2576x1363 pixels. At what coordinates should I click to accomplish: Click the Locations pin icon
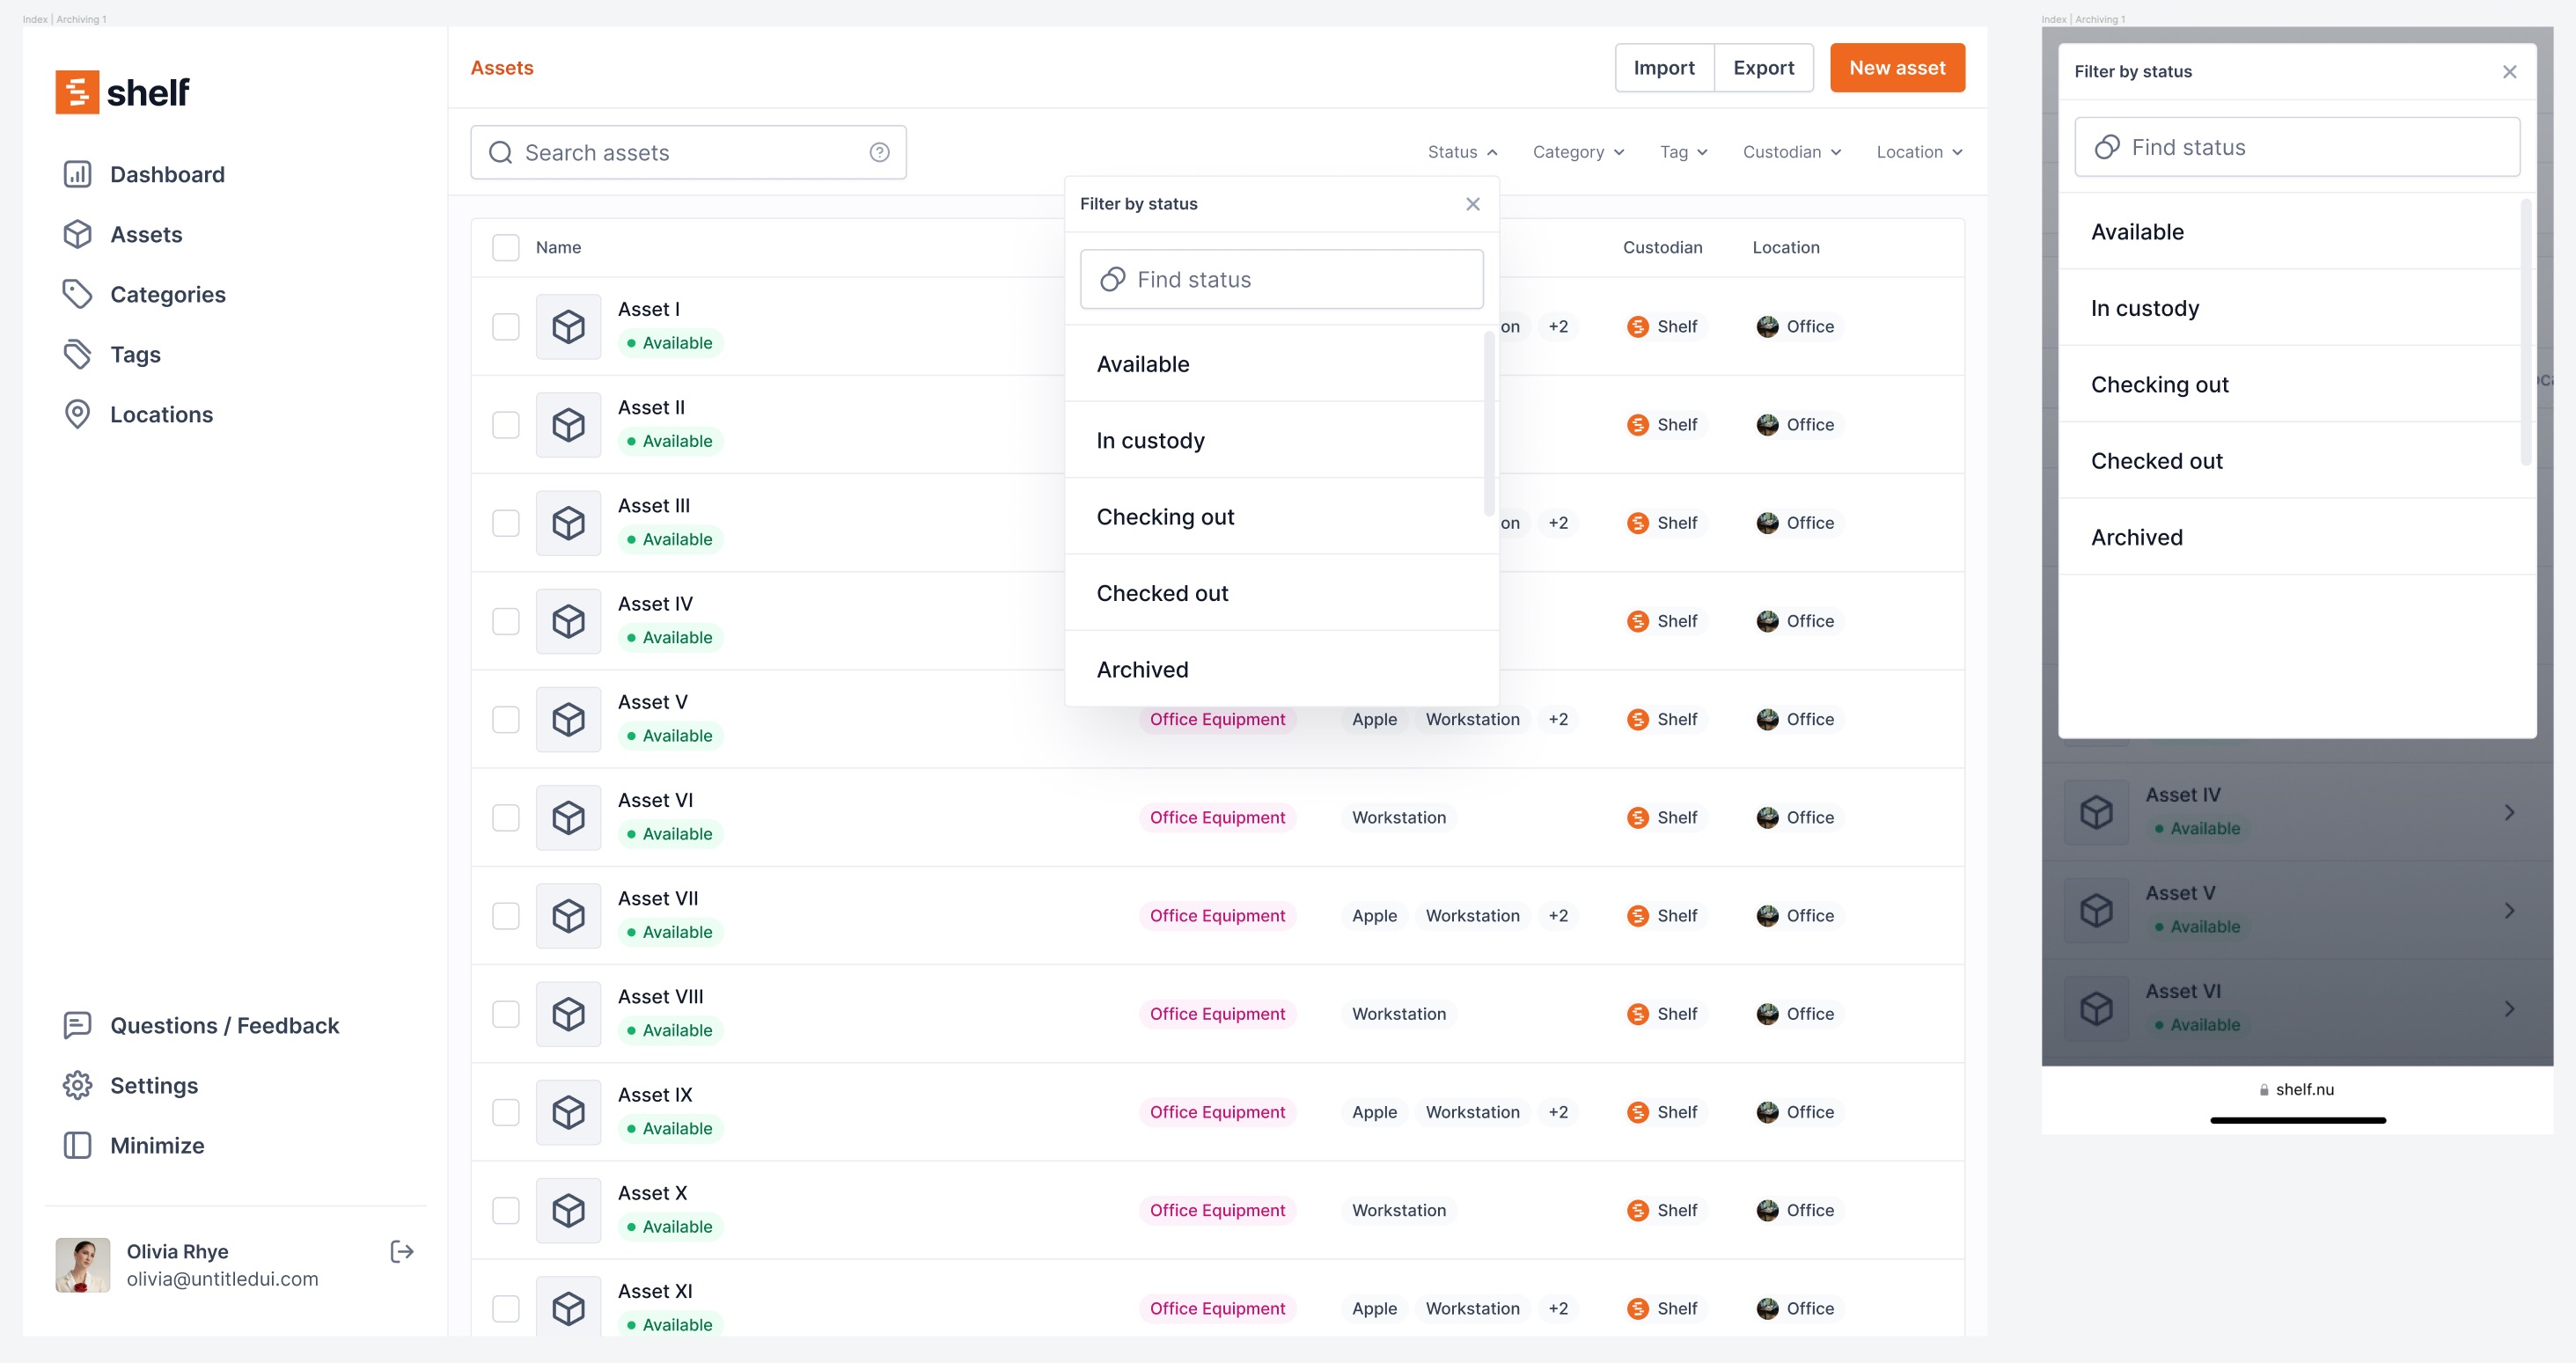[79, 414]
